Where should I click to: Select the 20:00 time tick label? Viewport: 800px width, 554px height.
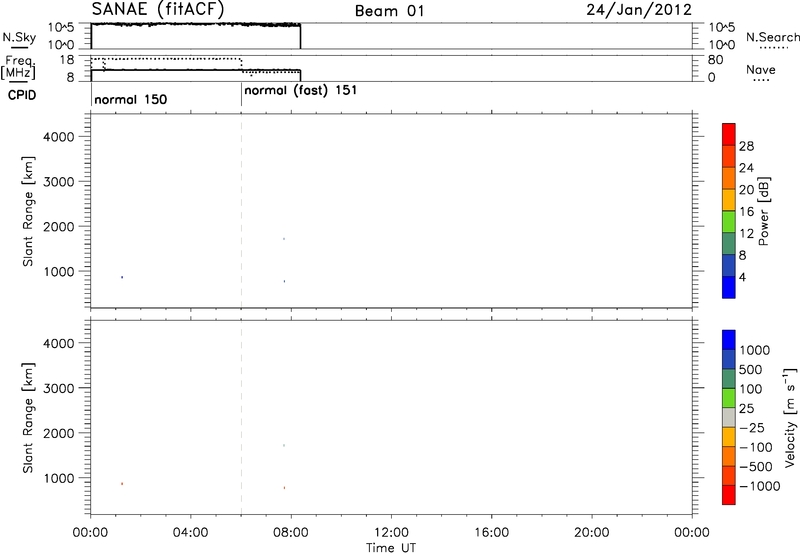(x=591, y=533)
